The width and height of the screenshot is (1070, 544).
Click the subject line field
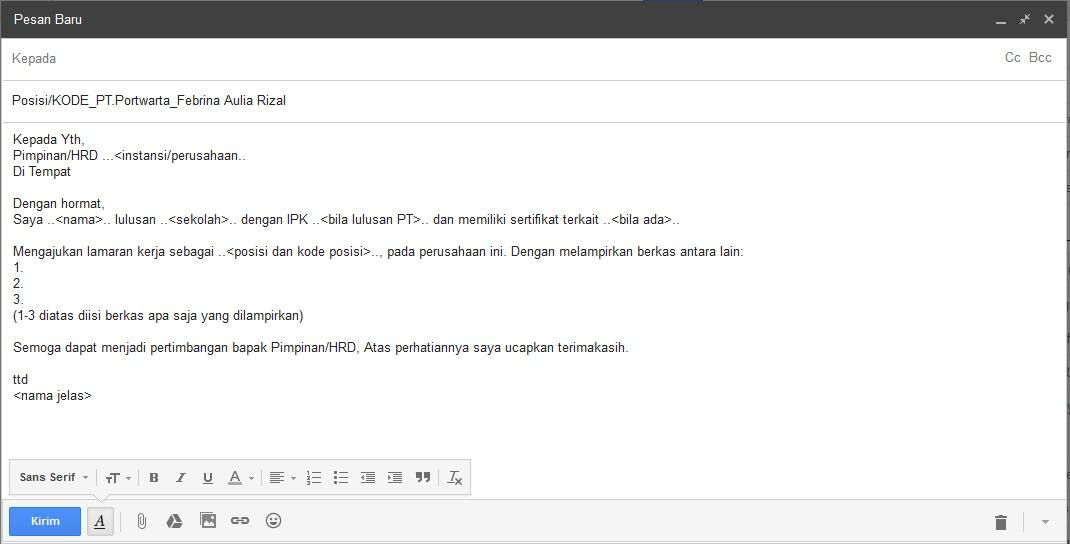pos(535,101)
